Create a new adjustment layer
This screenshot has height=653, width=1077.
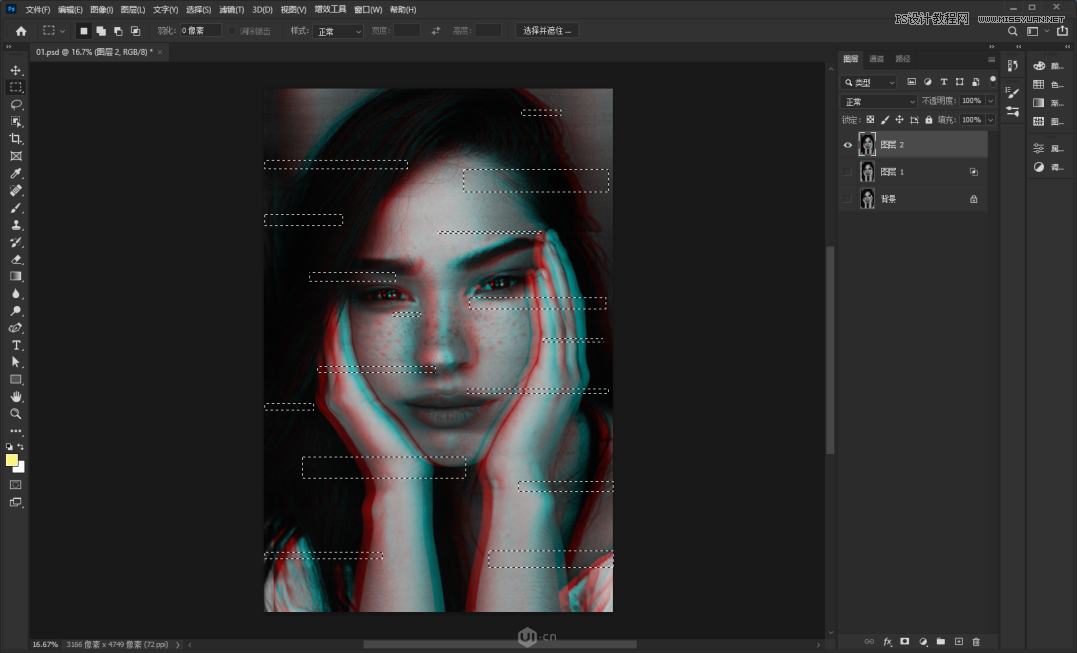[923, 641]
